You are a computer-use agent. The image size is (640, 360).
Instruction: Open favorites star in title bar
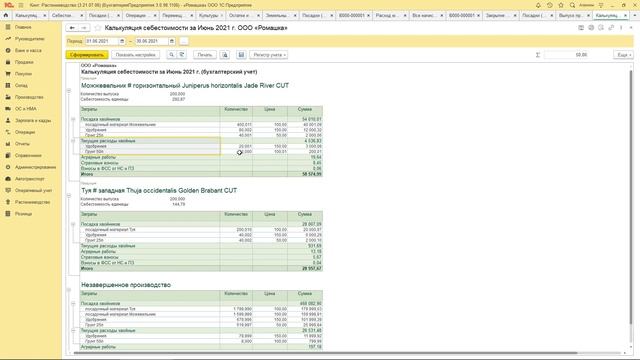561,5
